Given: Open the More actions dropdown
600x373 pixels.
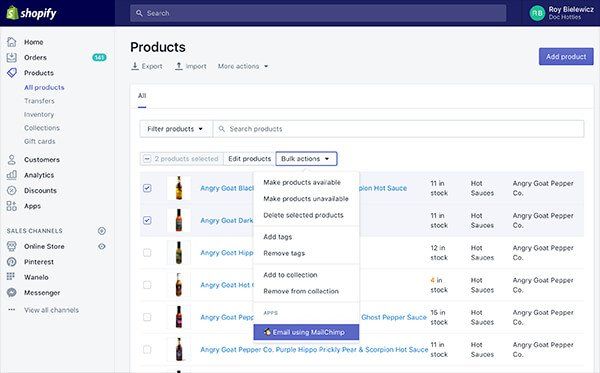Looking at the screenshot, I should [243, 66].
